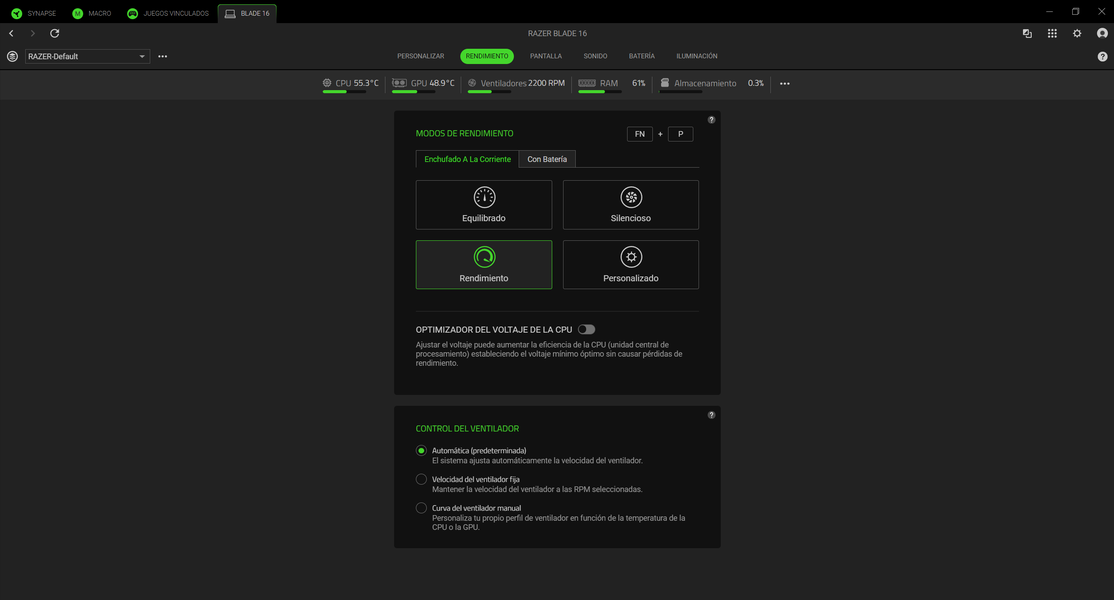Go back with the back arrow
The width and height of the screenshot is (1114, 600).
[x=11, y=33]
